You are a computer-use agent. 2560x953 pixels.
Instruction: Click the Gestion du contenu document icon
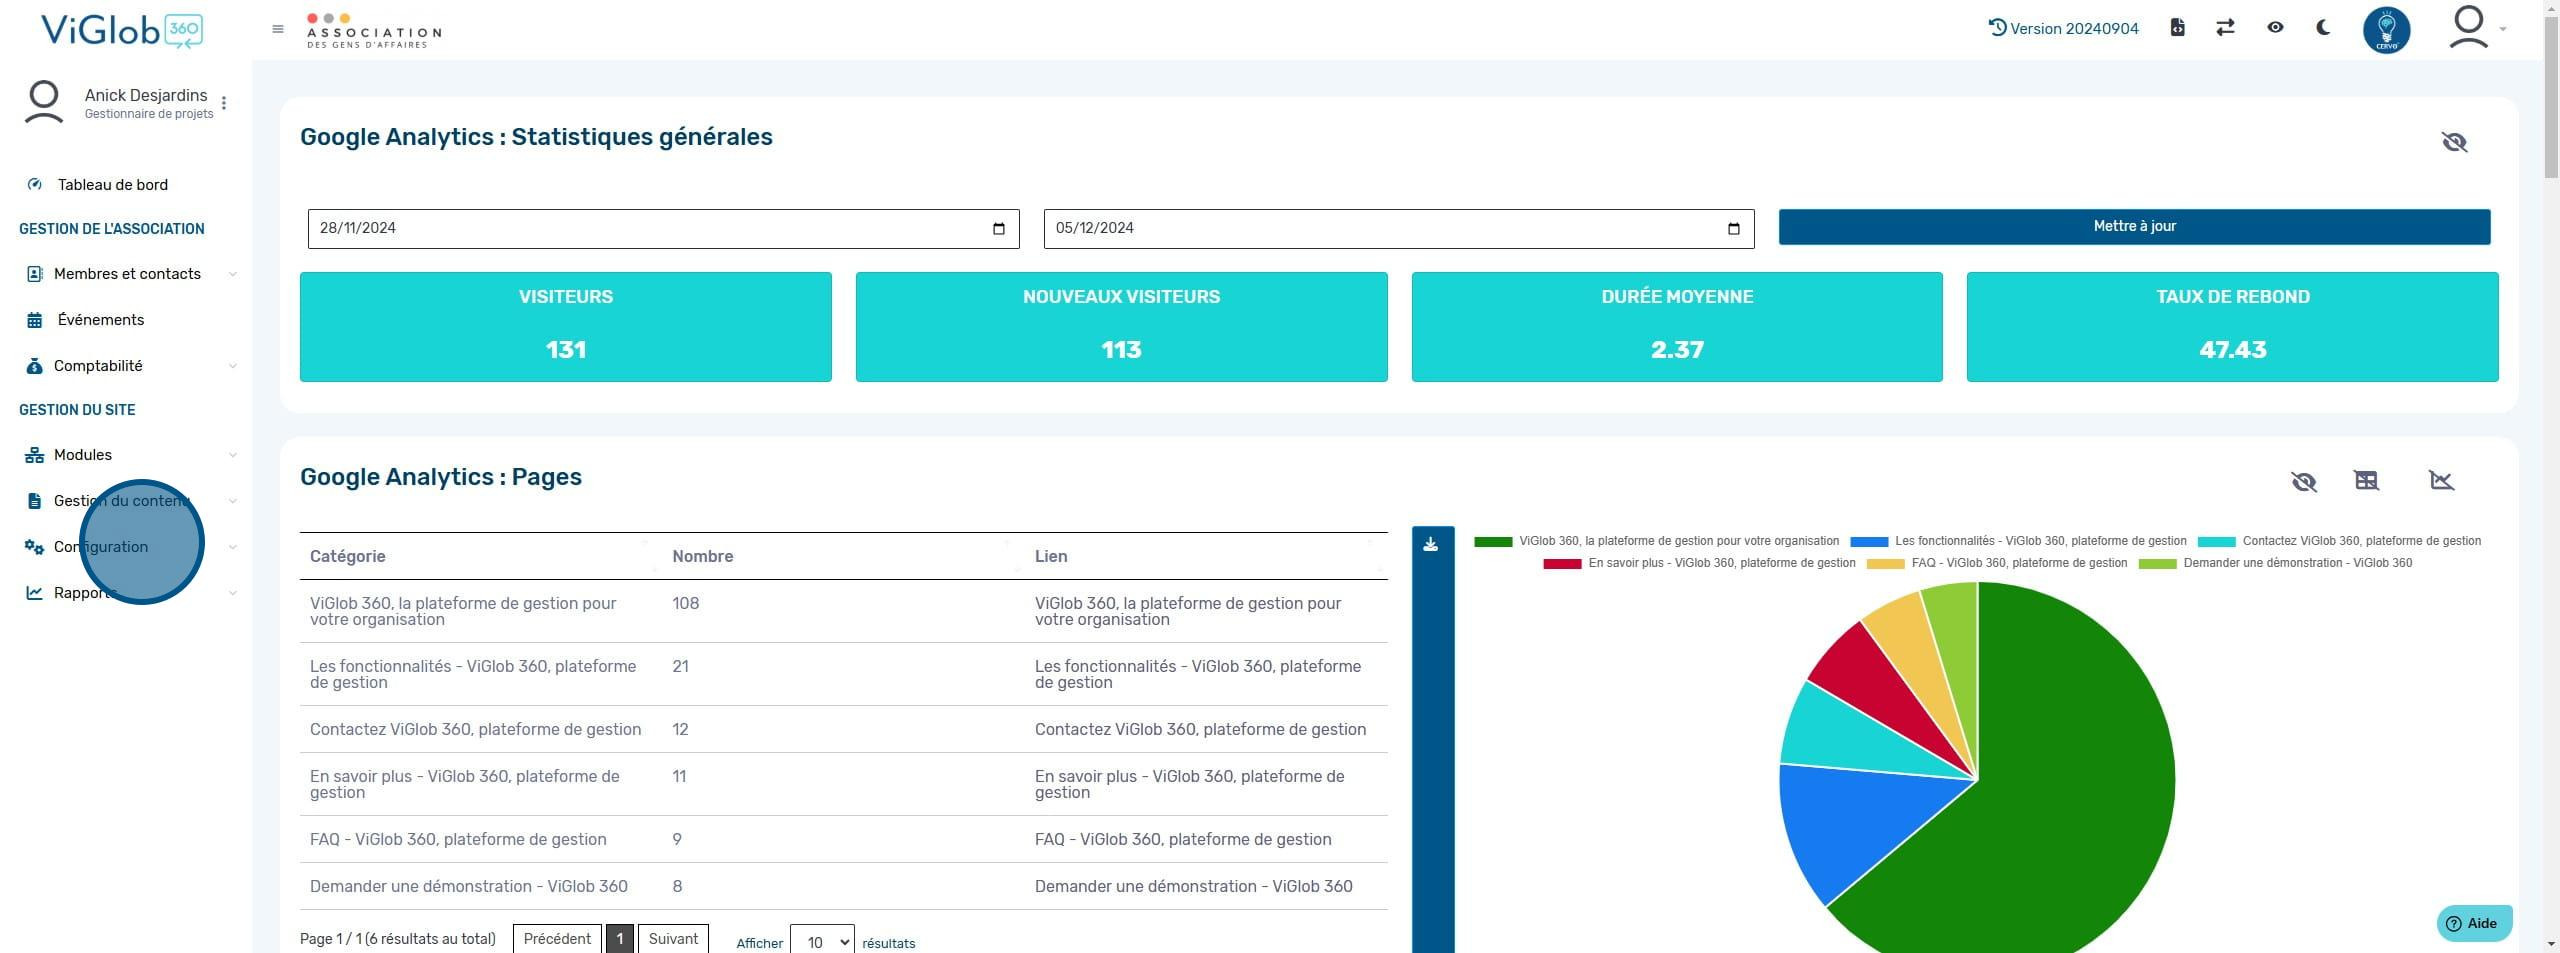pos(35,501)
